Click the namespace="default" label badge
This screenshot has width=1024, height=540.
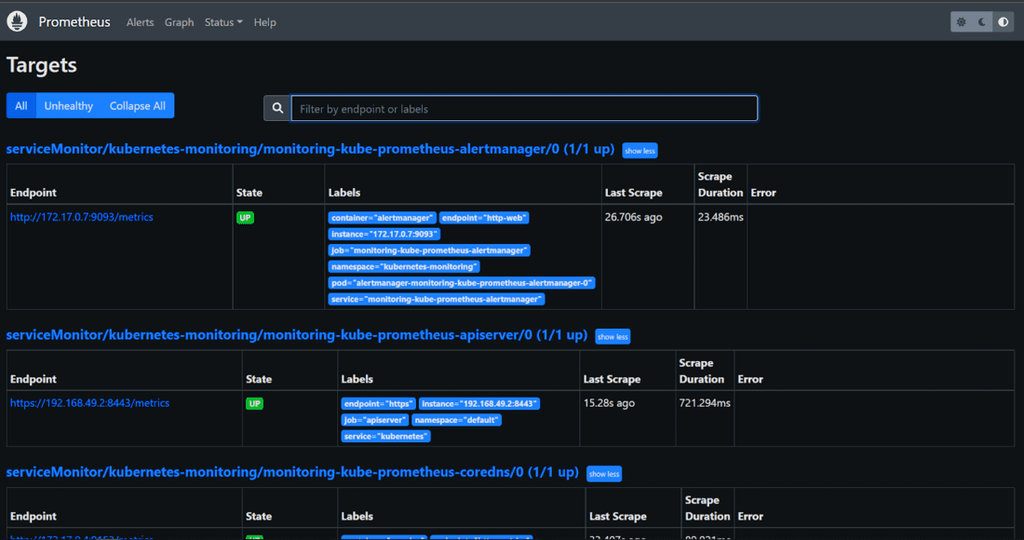coord(456,420)
